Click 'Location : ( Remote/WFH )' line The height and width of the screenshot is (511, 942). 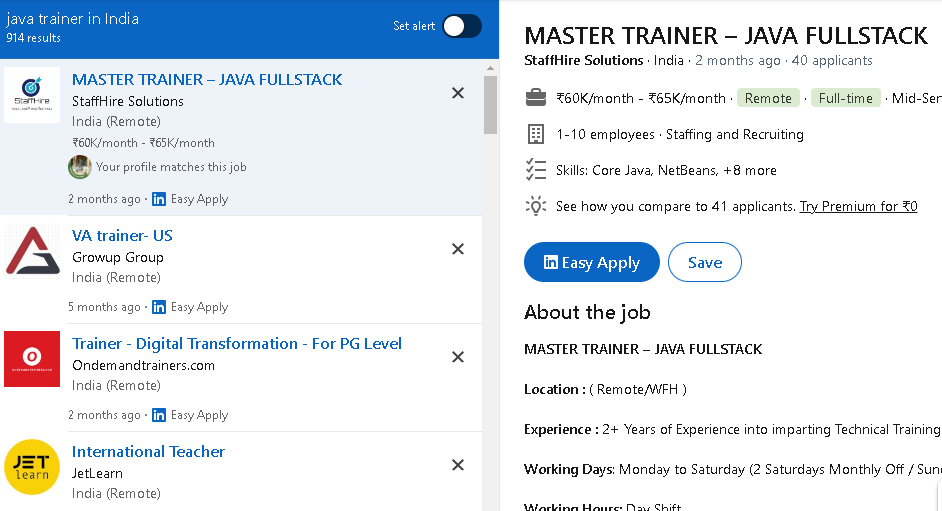click(605, 389)
